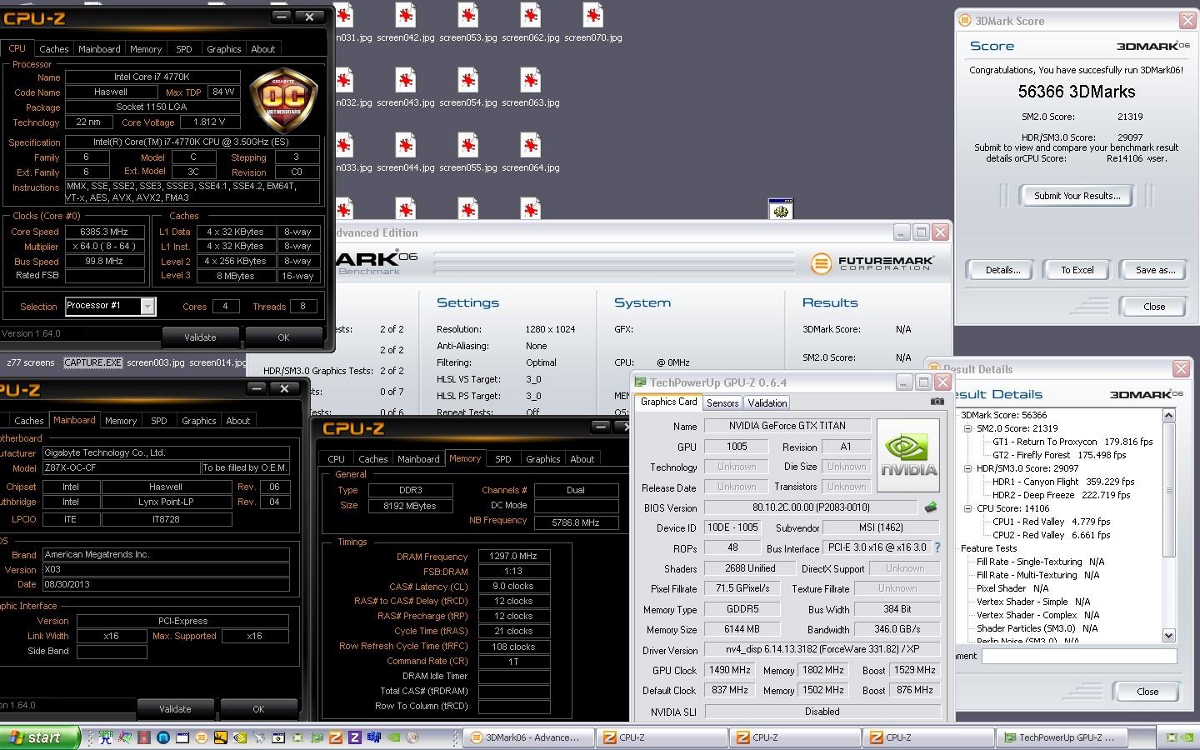Click the Bus Interface question mark in GPU-Z

[937, 548]
